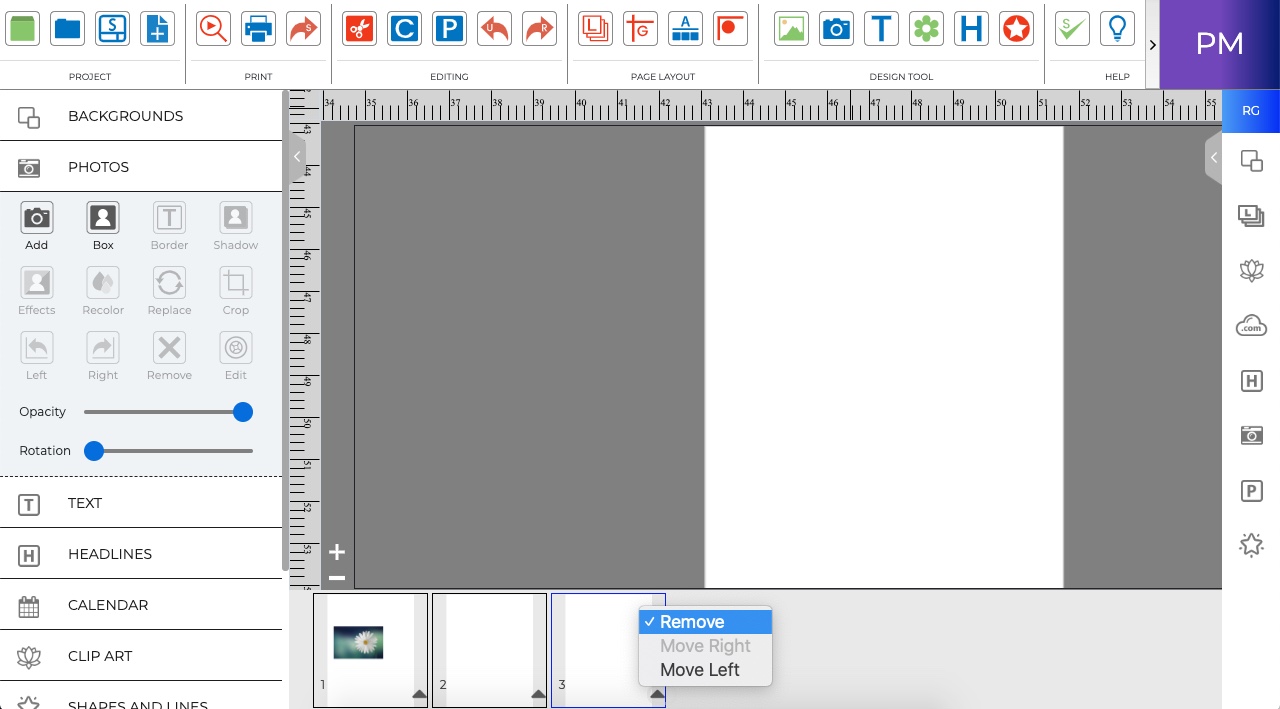Select Move Left in the context menu
The image size is (1280, 709).
[x=699, y=670]
